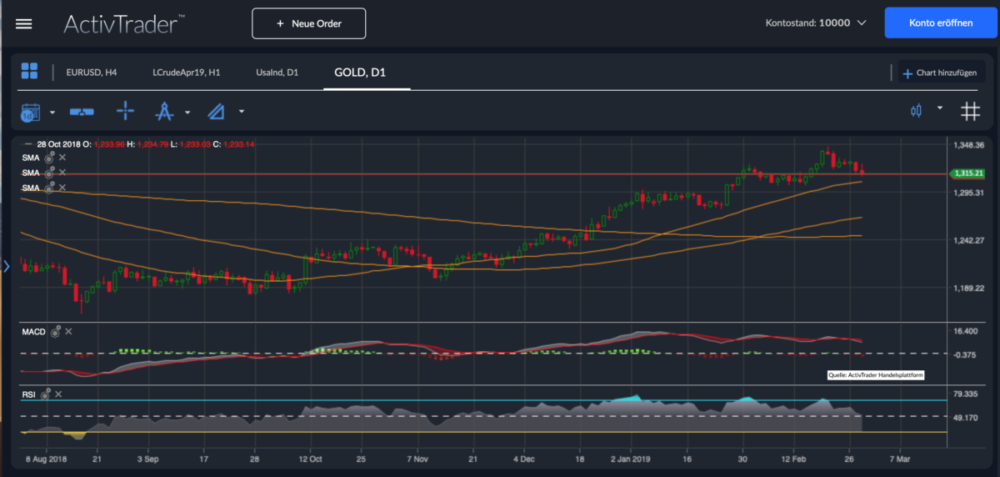
Task: Click the 2 Jan 2019 date label
Action: (x=630, y=459)
